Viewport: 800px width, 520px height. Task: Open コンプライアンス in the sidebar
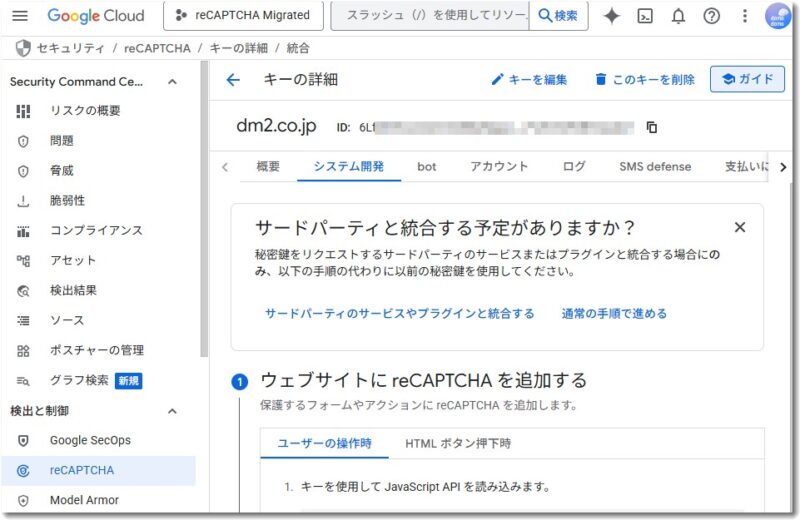98,231
